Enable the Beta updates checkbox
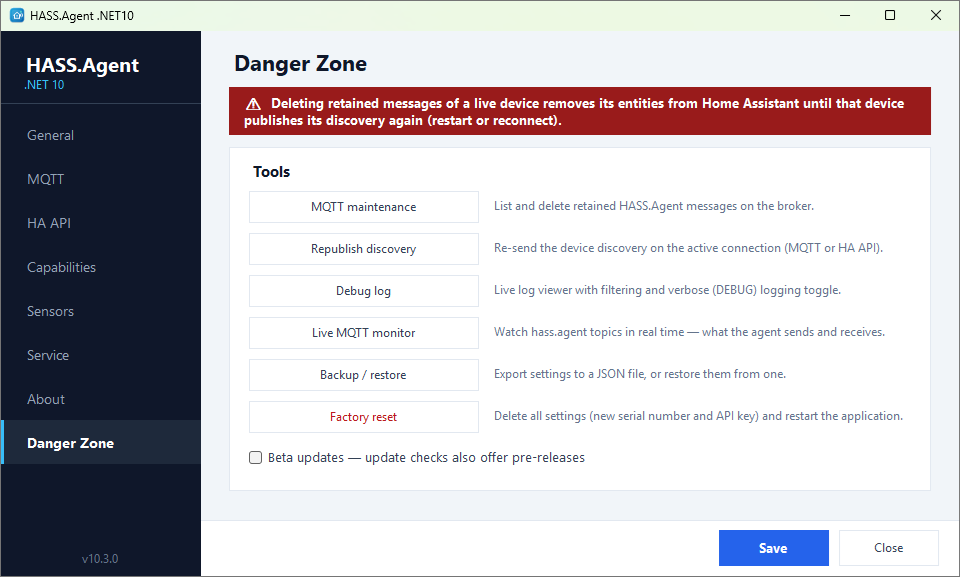Viewport: 960px width, 577px height. 255,458
